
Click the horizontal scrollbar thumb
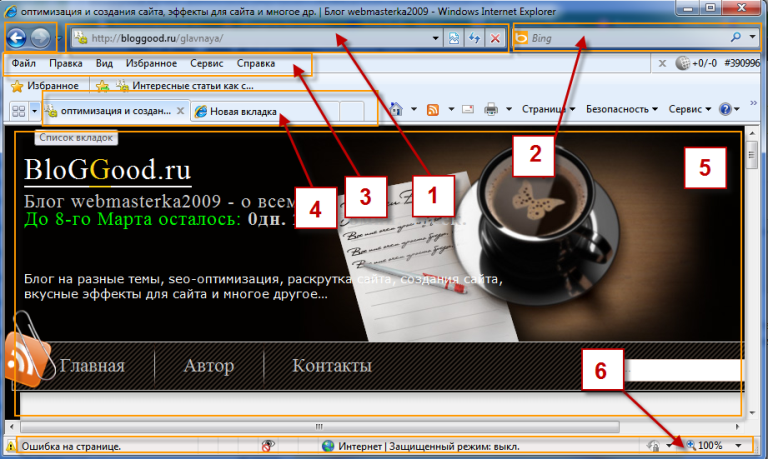click(319, 427)
